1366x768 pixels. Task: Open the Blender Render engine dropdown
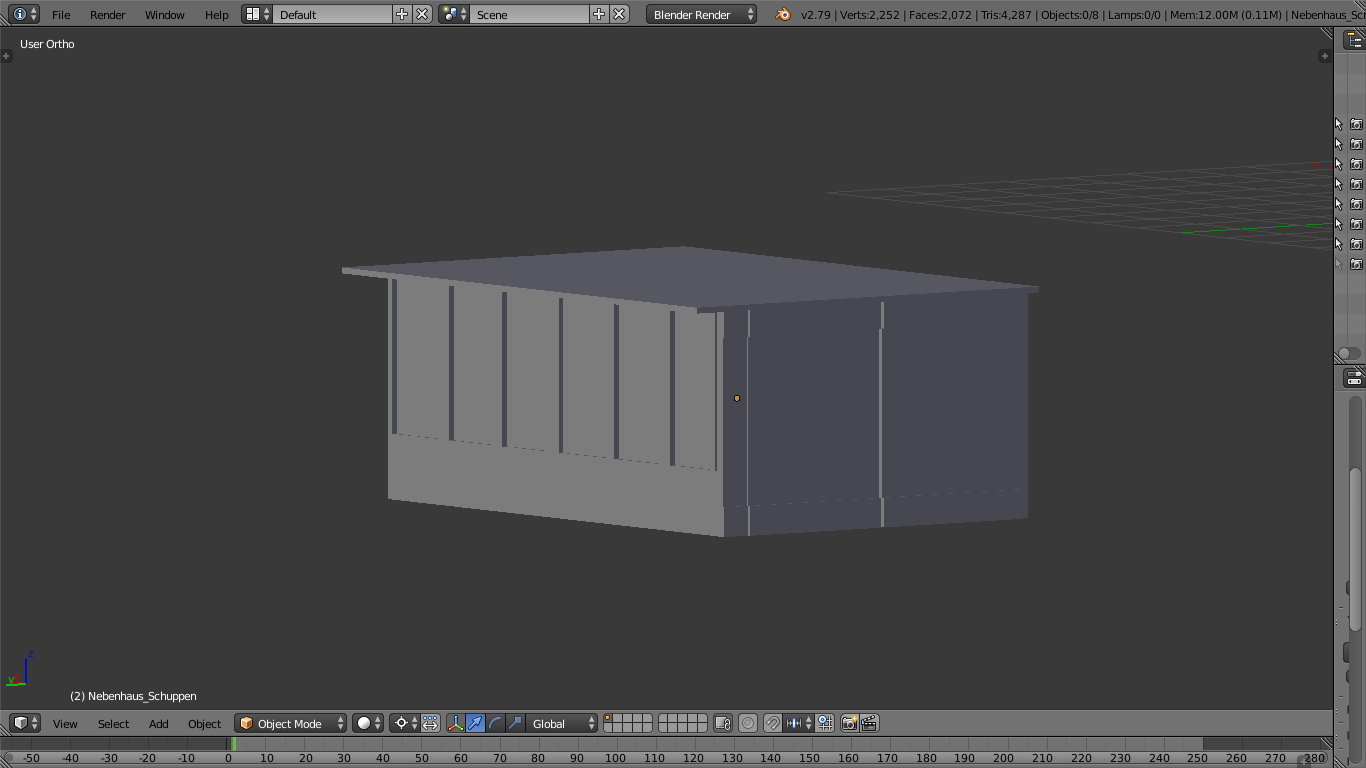pos(702,14)
